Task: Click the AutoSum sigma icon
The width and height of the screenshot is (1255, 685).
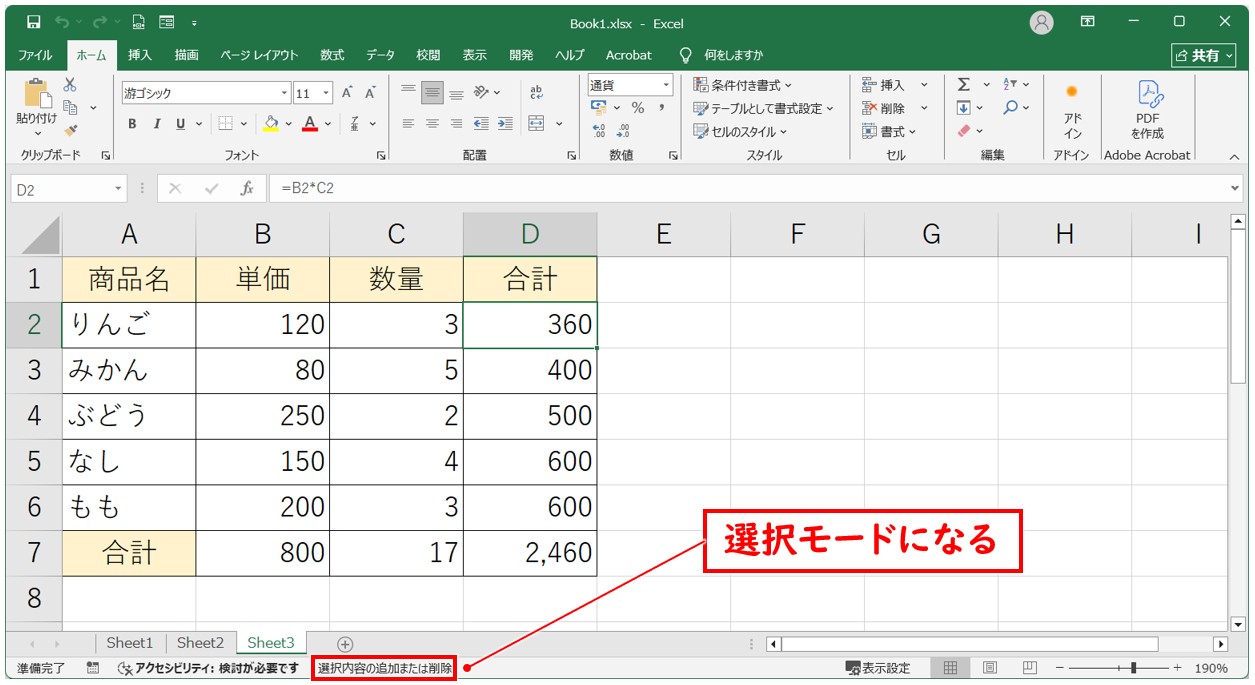Action: [964, 85]
